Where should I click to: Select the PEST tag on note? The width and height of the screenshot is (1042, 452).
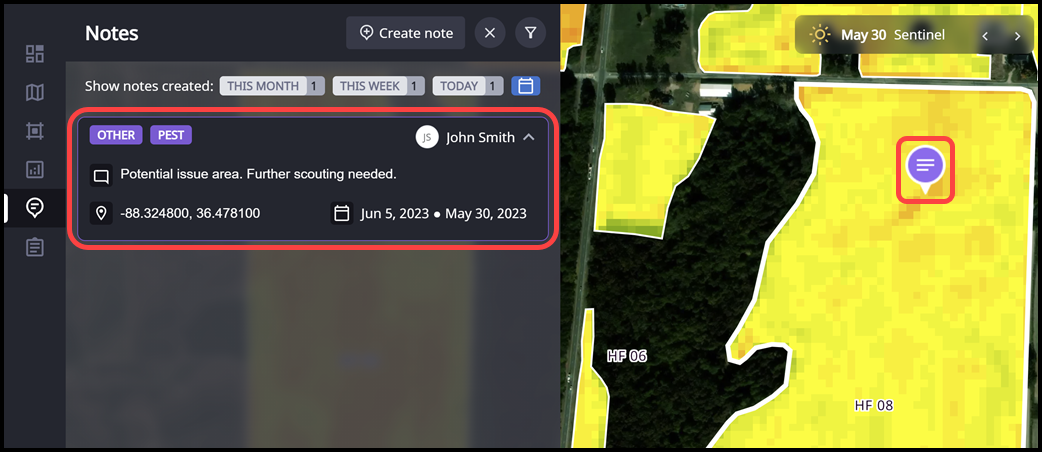coord(171,135)
